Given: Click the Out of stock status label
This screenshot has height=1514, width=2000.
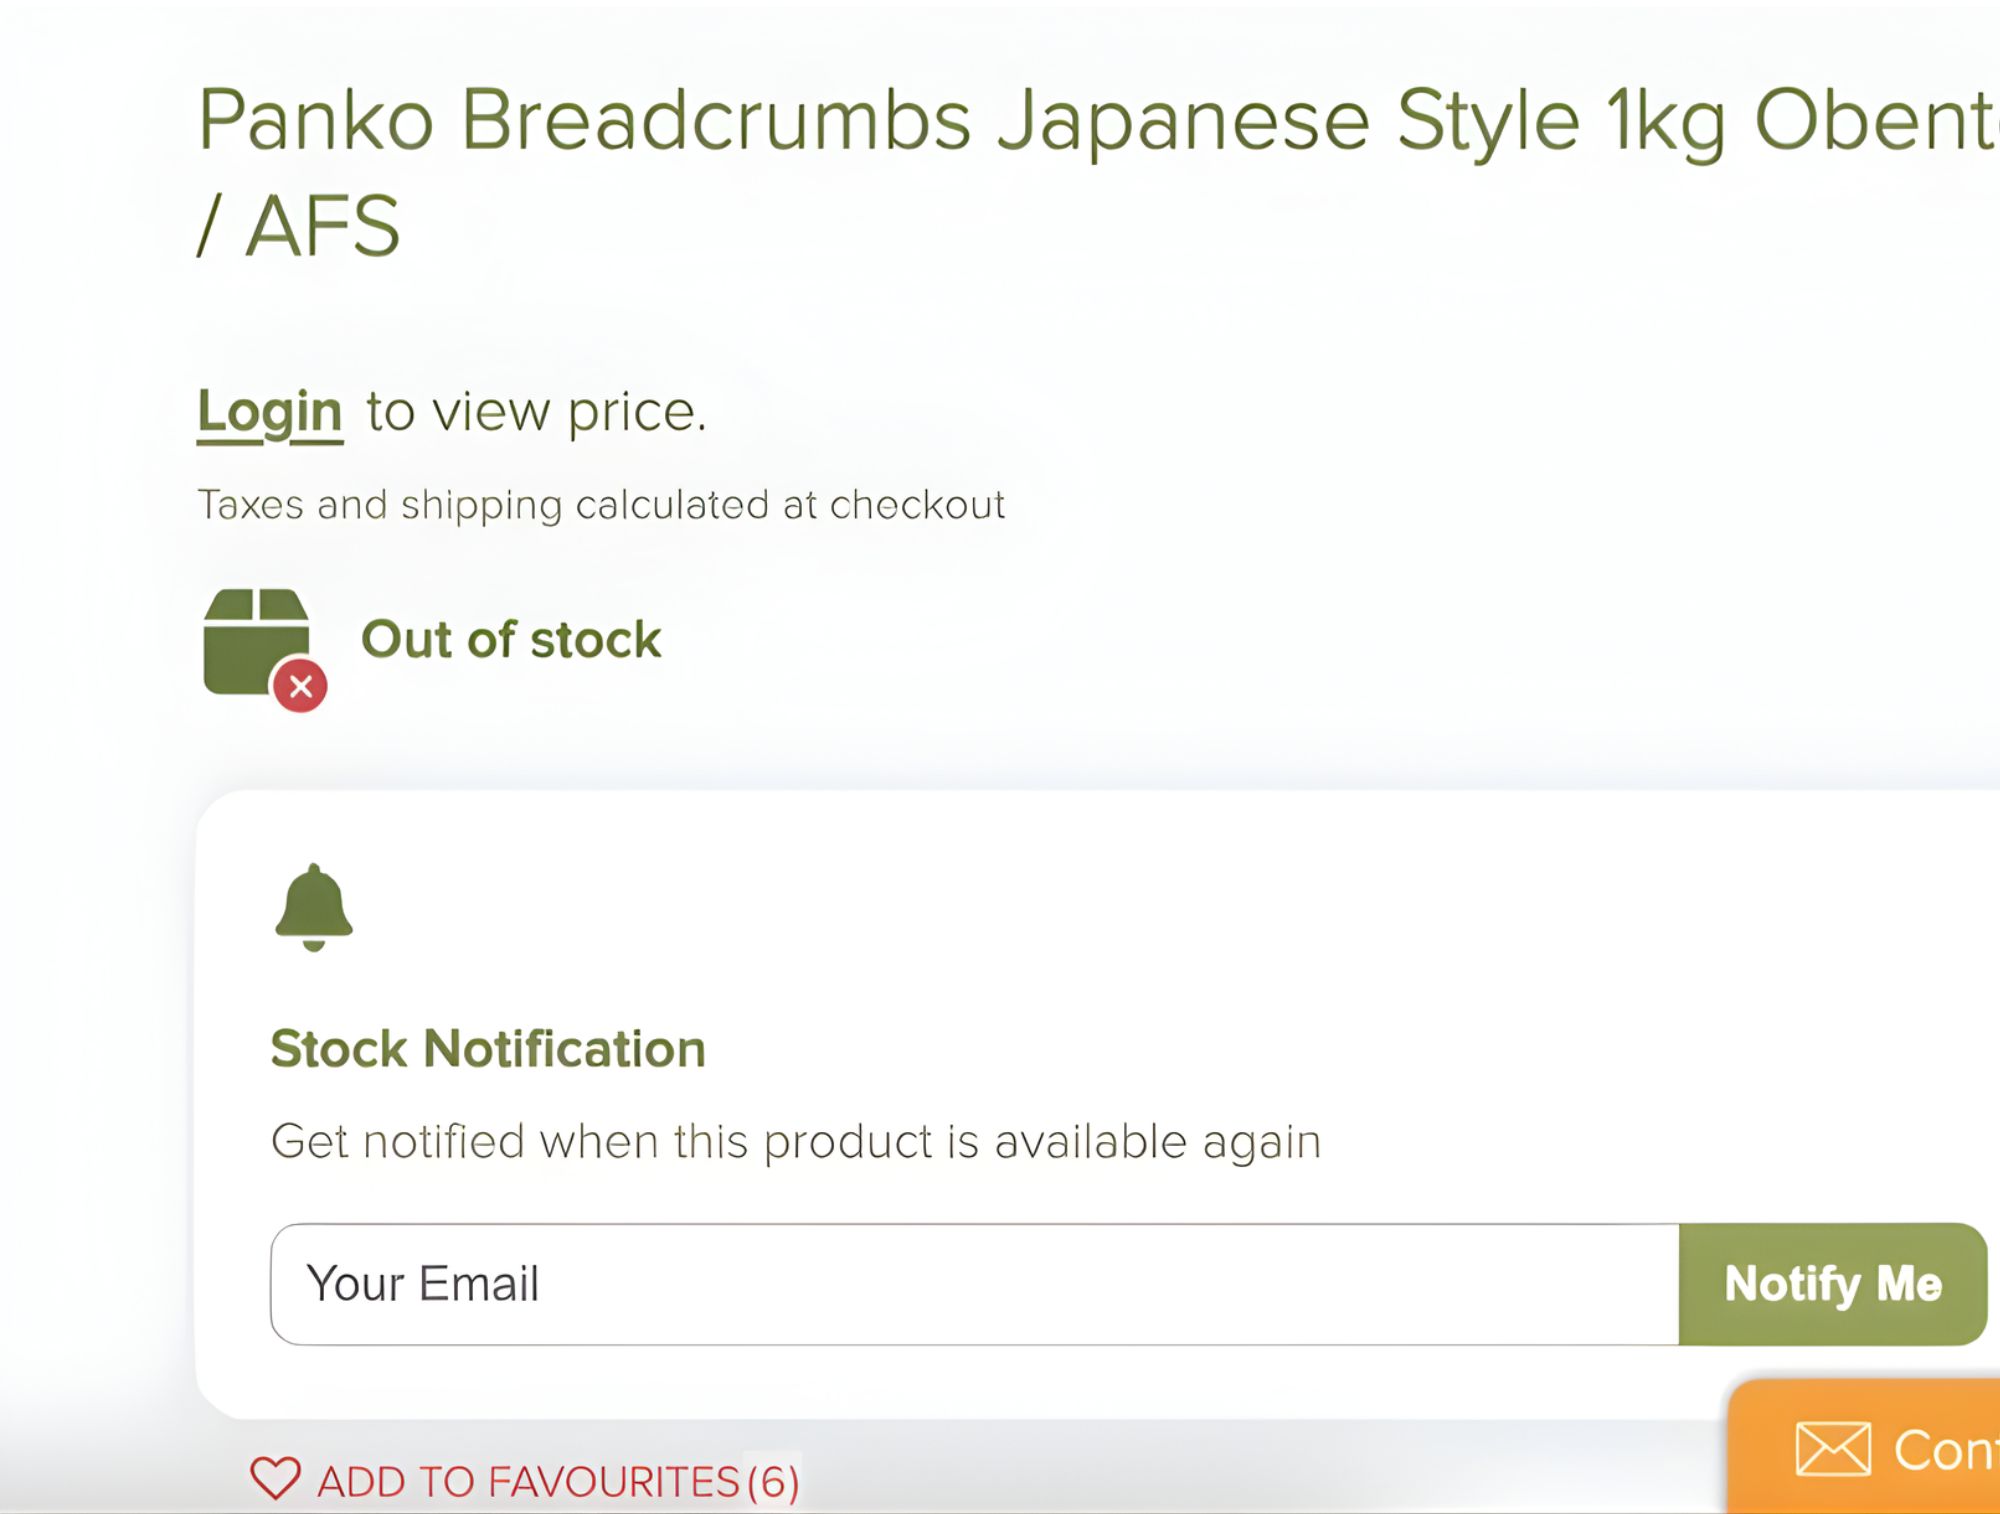Looking at the screenshot, I should [511, 640].
